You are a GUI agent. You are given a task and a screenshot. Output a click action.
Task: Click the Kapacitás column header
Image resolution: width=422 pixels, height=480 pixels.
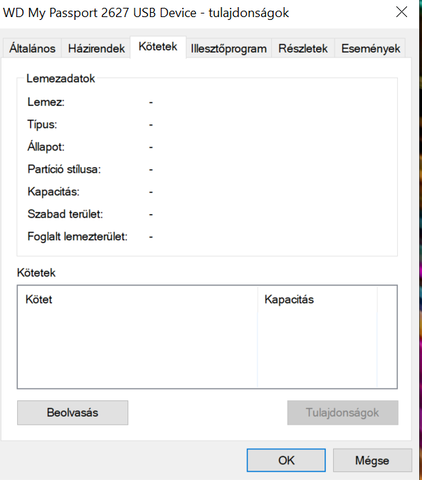[x=317, y=299]
